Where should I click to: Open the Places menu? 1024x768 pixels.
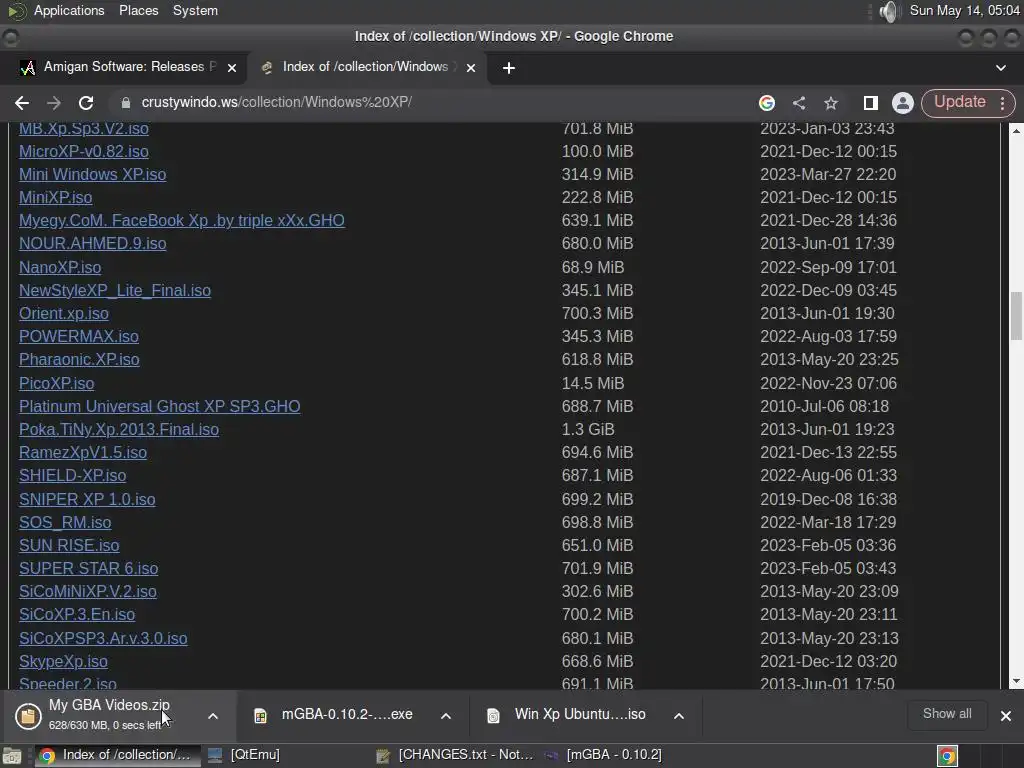point(138,11)
